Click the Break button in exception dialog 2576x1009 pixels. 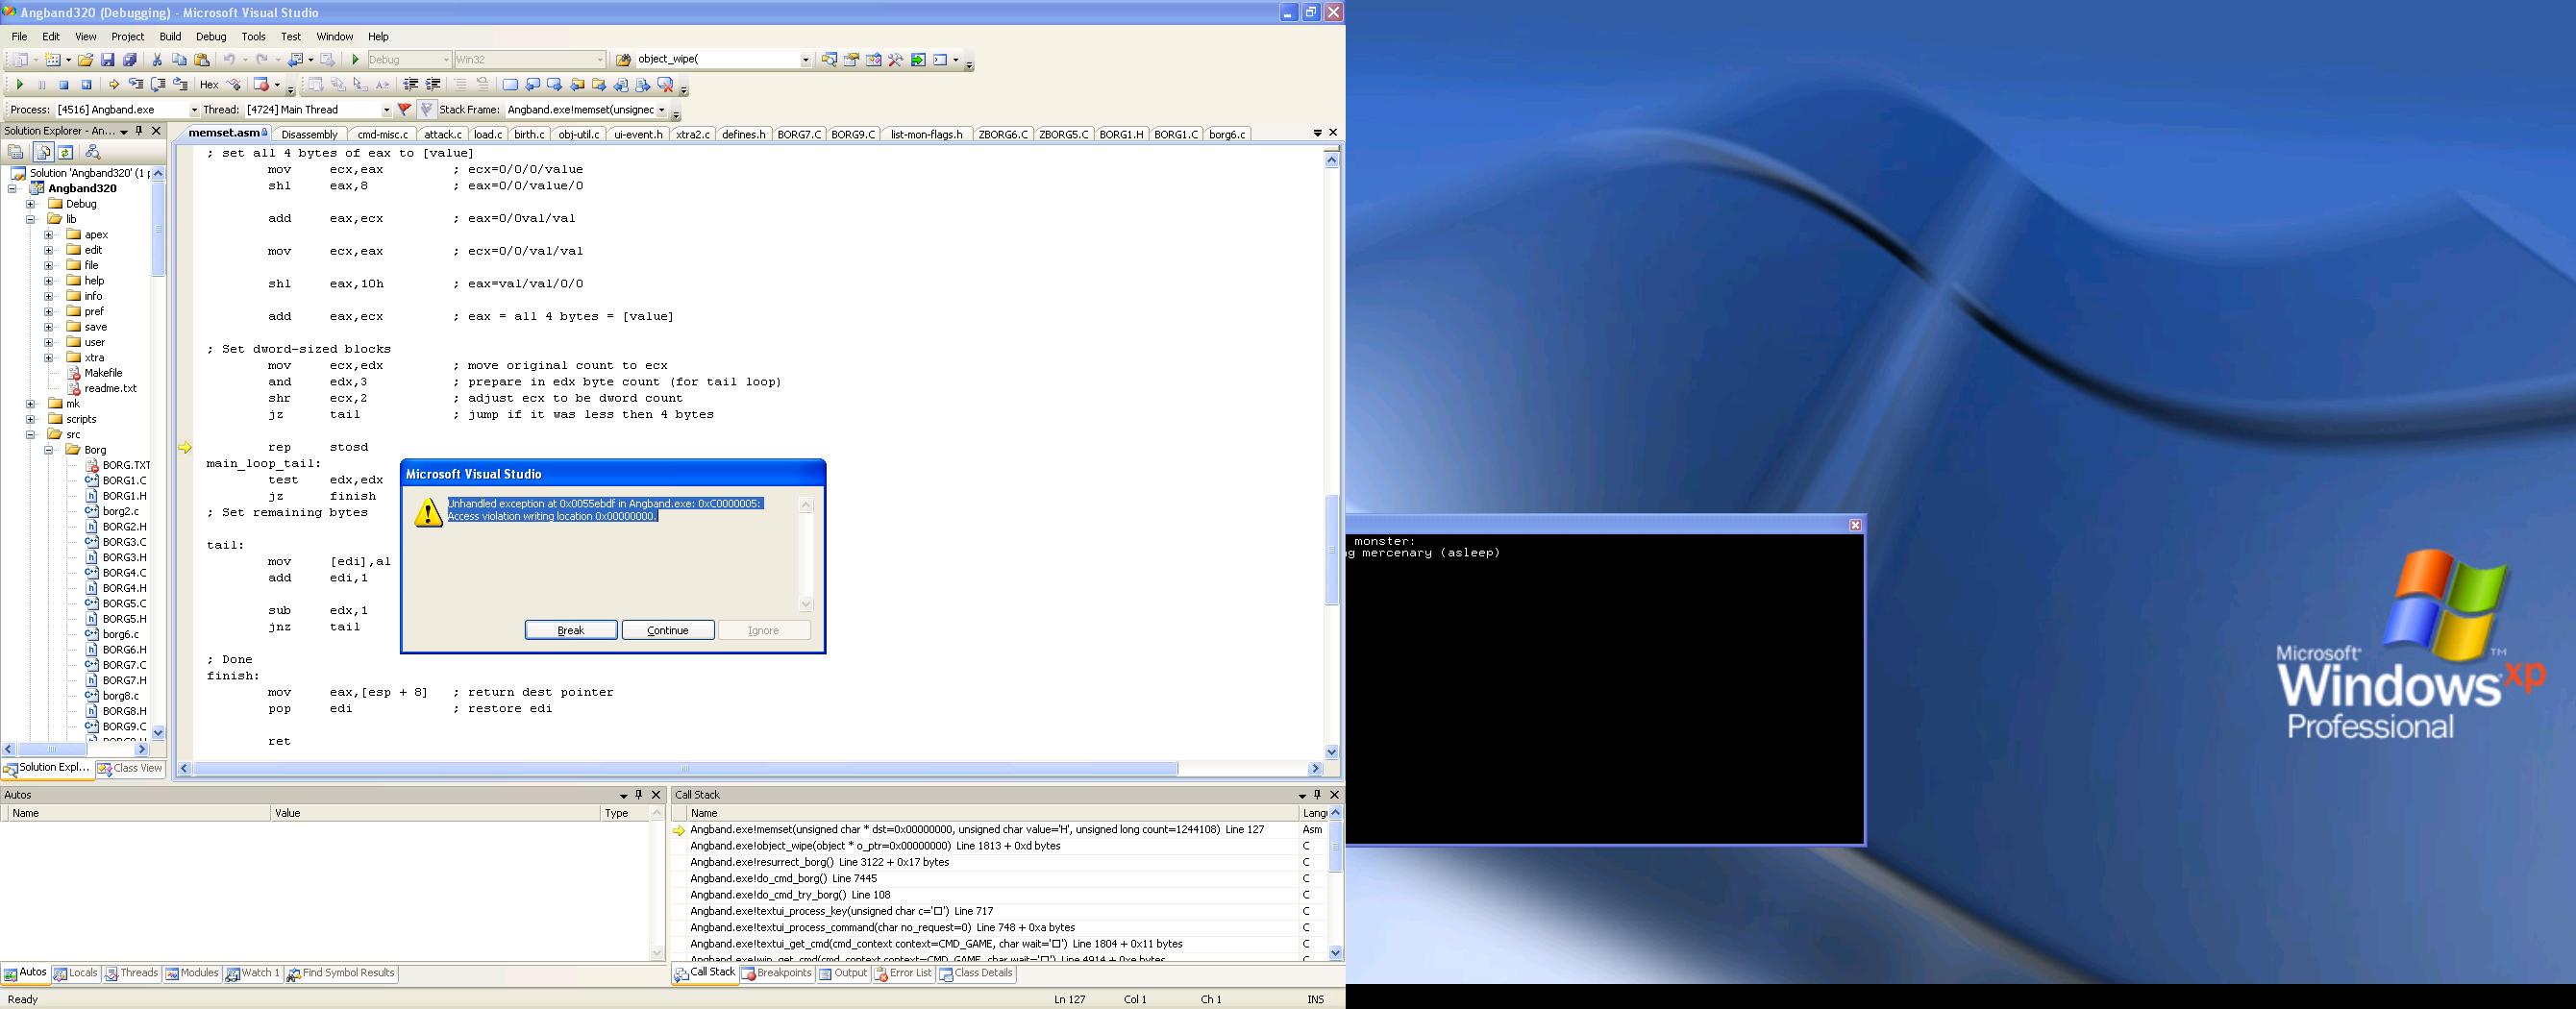[571, 630]
